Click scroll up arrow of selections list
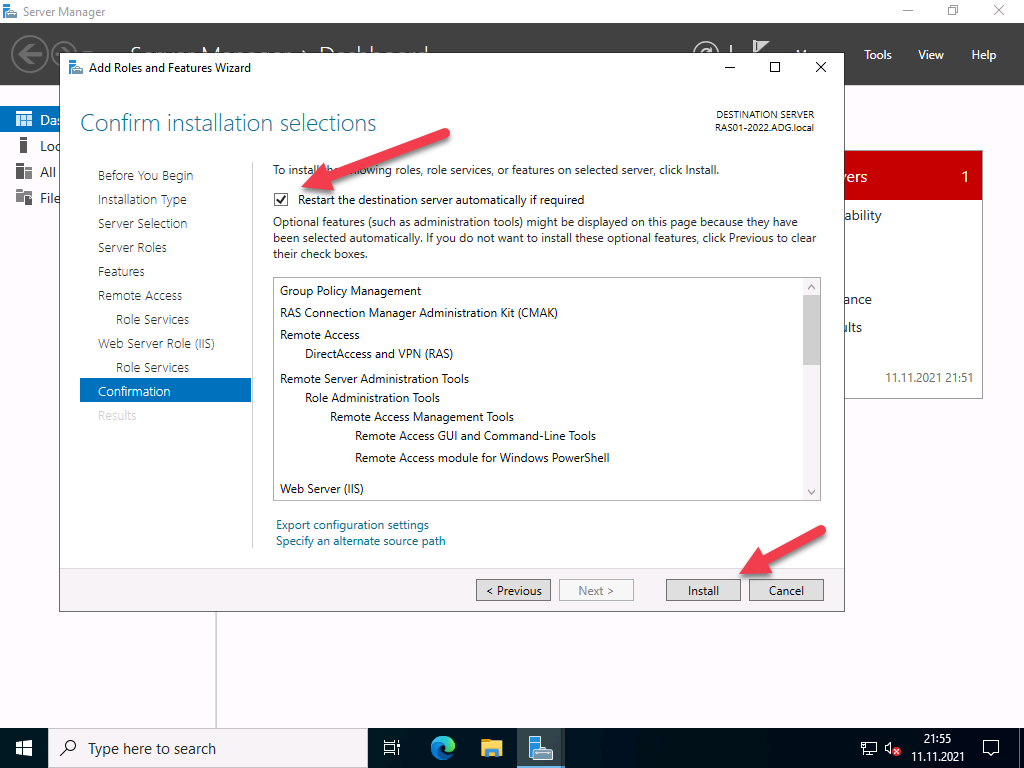 click(x=811, y=287)
